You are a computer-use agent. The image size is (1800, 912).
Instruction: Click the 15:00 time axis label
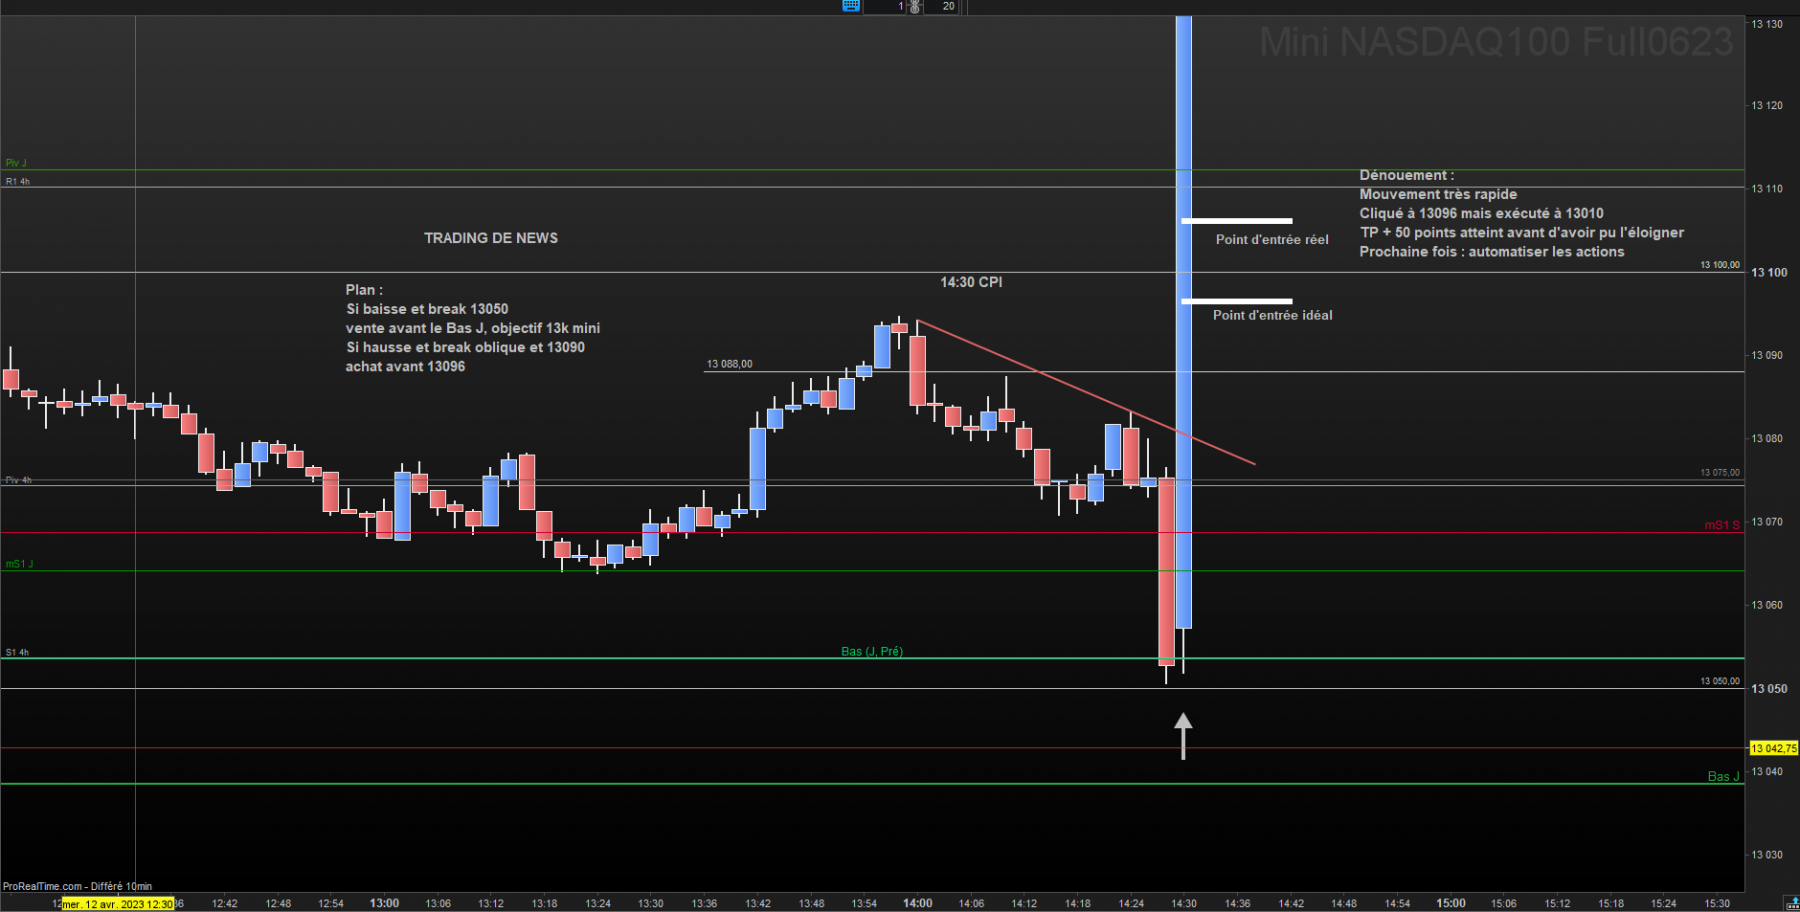(1451, 903)
